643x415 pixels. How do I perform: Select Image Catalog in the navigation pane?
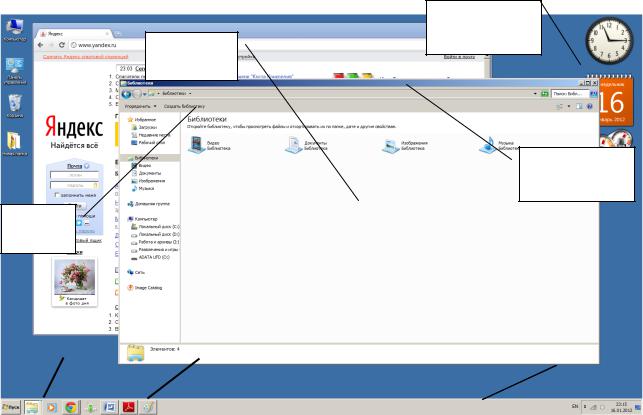145,288
